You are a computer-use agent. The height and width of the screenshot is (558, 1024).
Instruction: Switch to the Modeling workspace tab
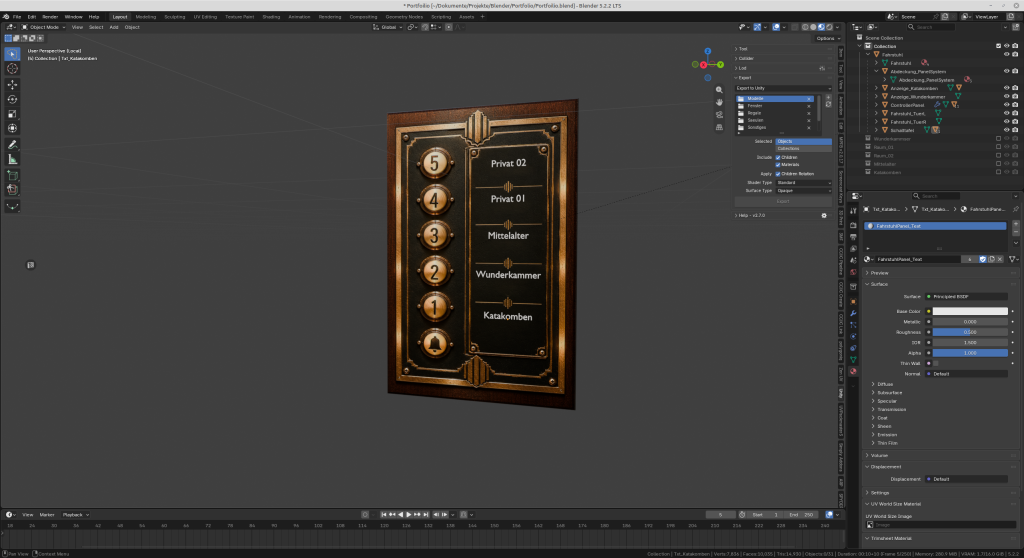point(146,17)
